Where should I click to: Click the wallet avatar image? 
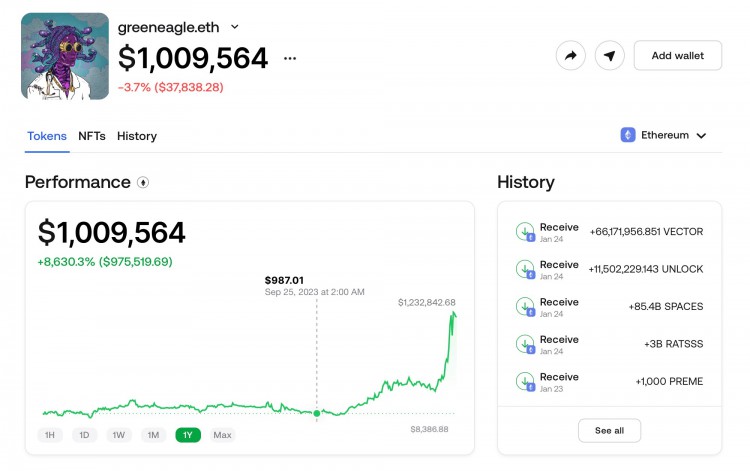(65, 56)
